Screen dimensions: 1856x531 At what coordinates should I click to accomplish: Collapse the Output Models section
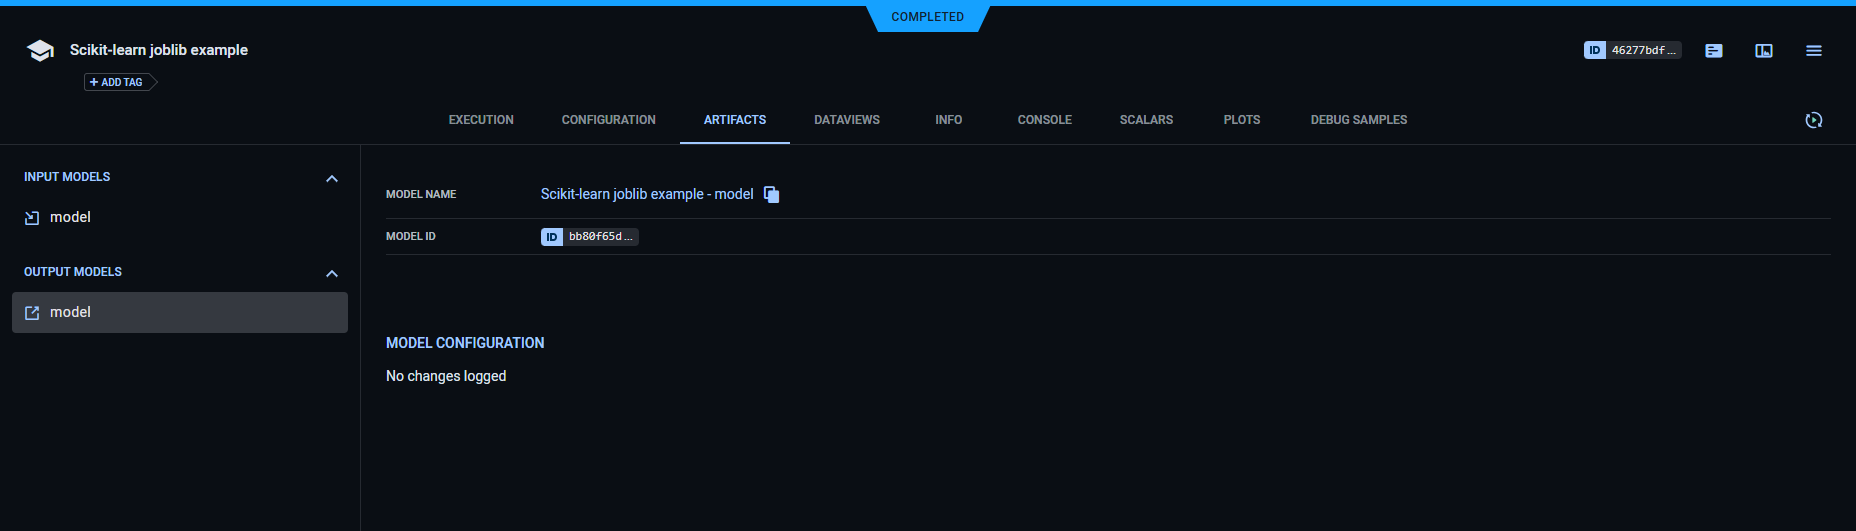coord(332,274)
